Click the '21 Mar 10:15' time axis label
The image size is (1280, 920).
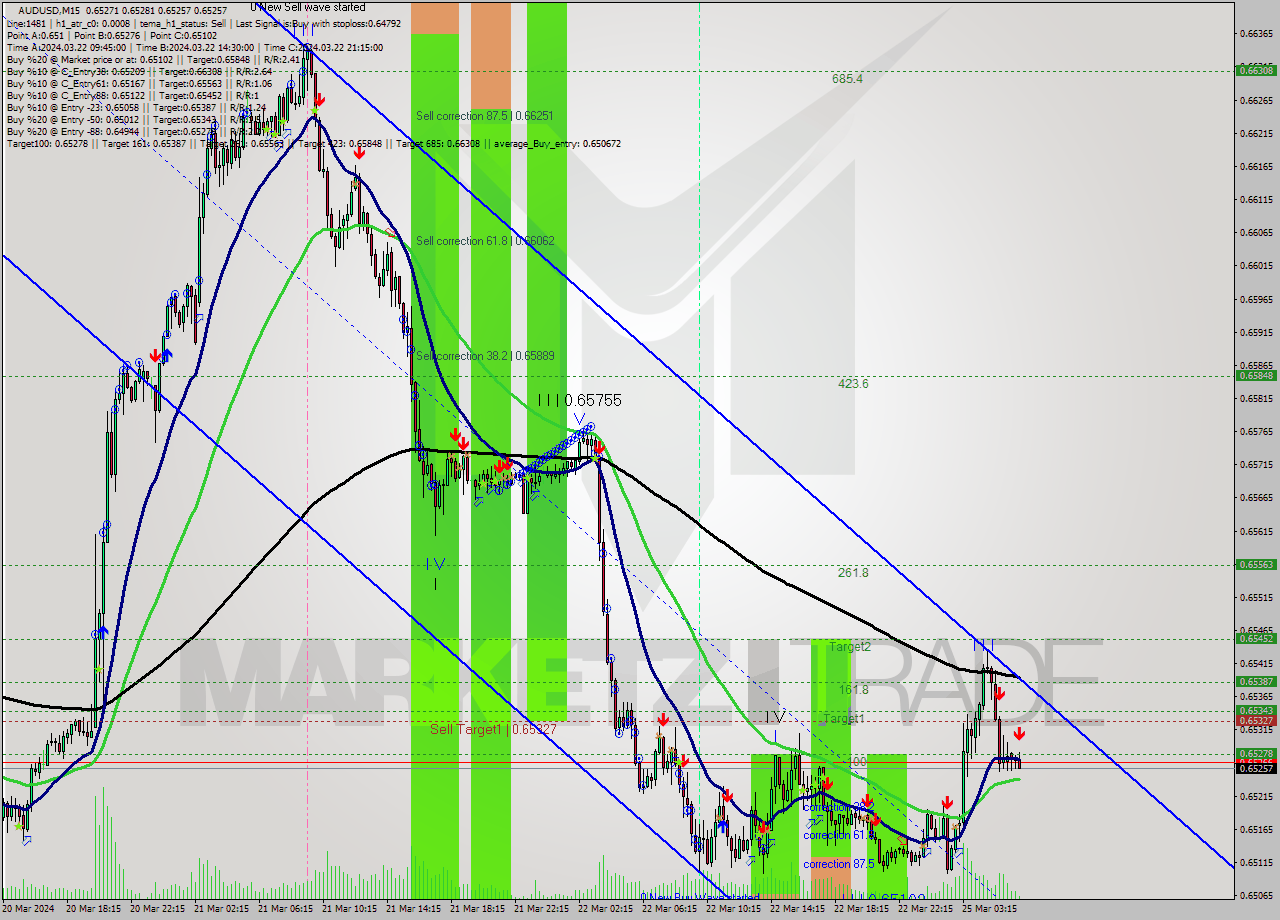tap(351, 909)
